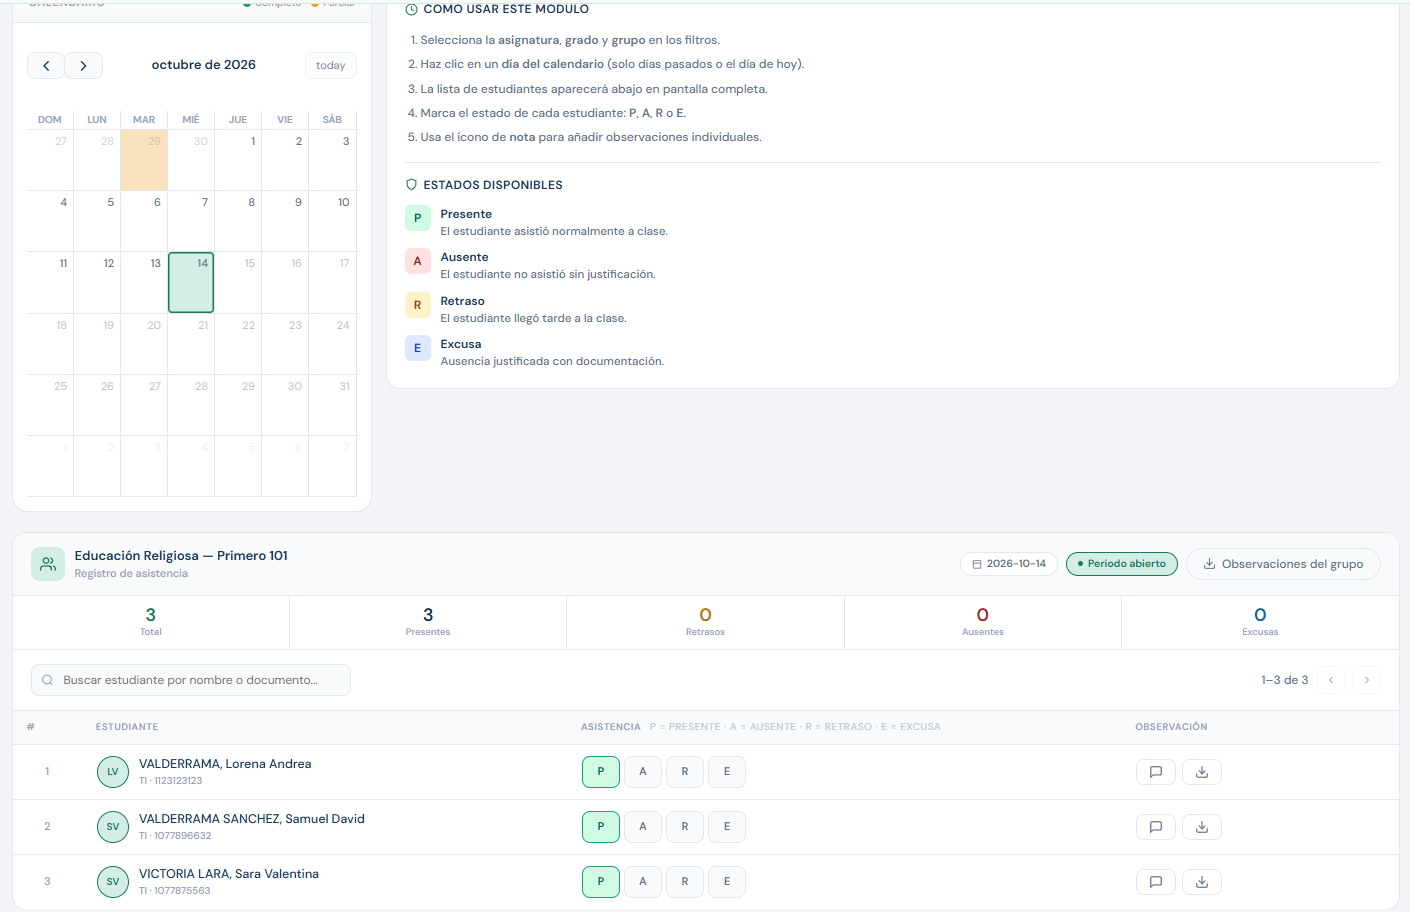
Task: Open the observation note for Lorena Andrea Valderrama
Action: (x=1156, y=772)
